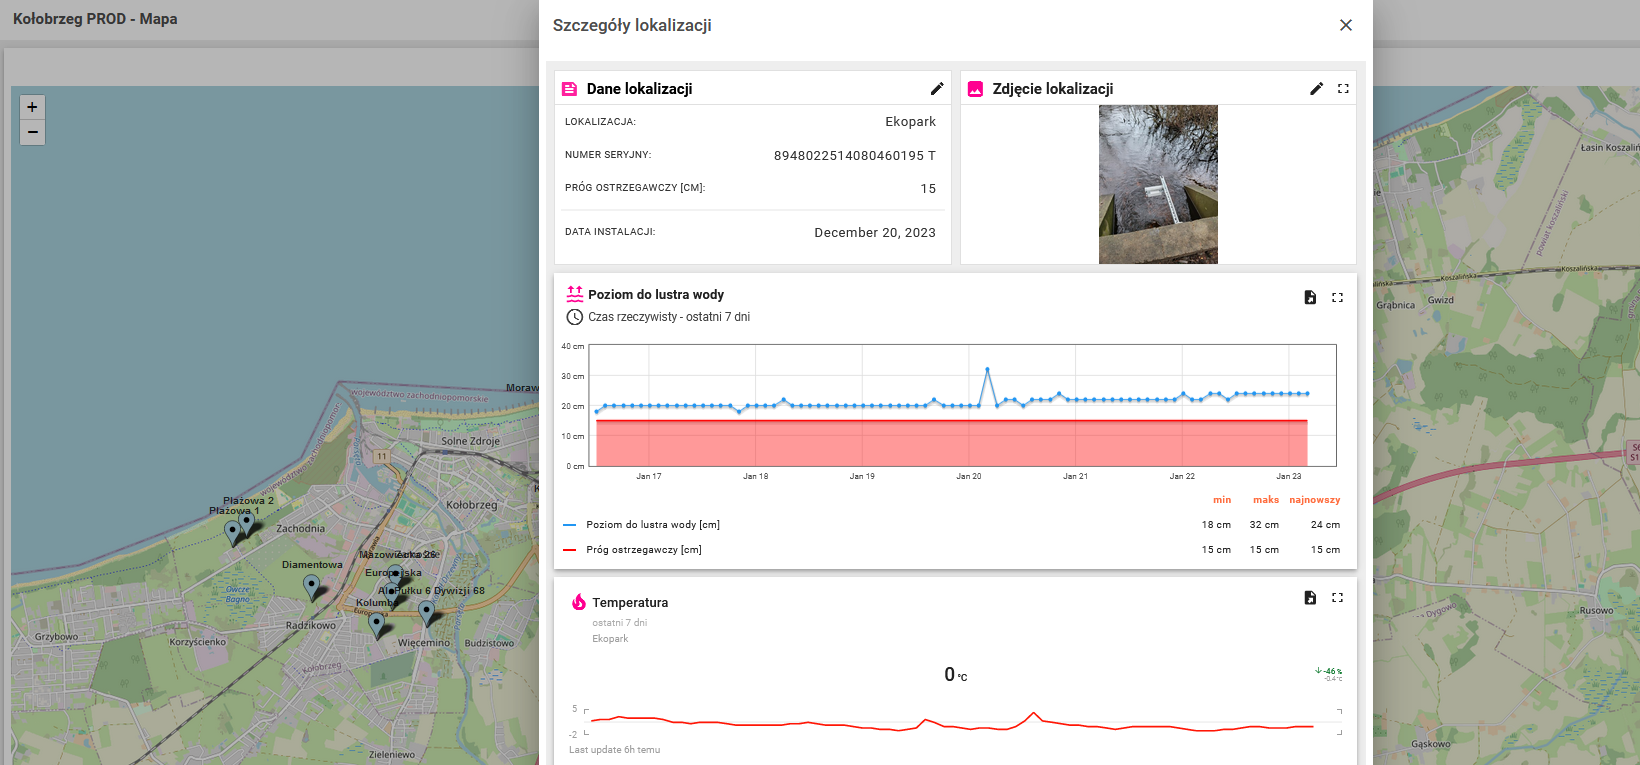Viewport: 1640px width, 765px height.
Task: Select the Diamentowa map marker
Action: (x=311, y=586)
